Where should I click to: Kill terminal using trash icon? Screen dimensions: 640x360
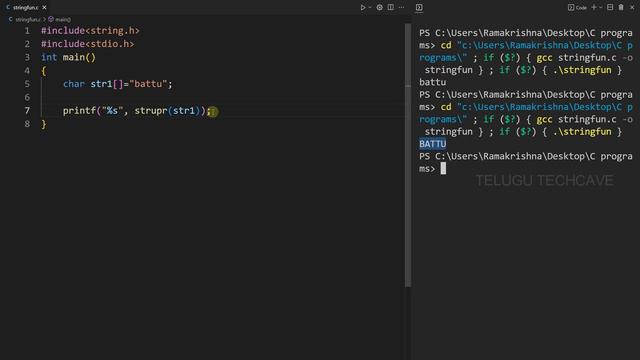(621, 7)
